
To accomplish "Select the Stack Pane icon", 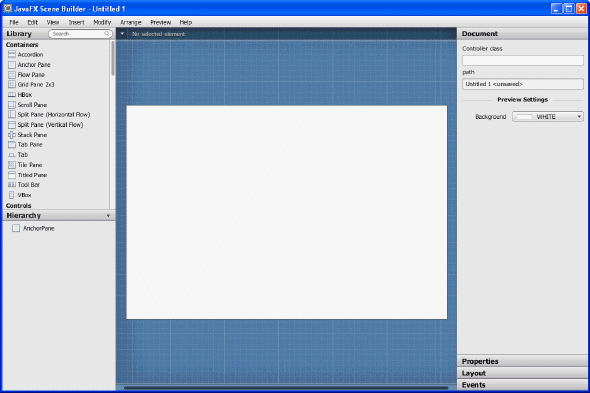I will point(12,135).
